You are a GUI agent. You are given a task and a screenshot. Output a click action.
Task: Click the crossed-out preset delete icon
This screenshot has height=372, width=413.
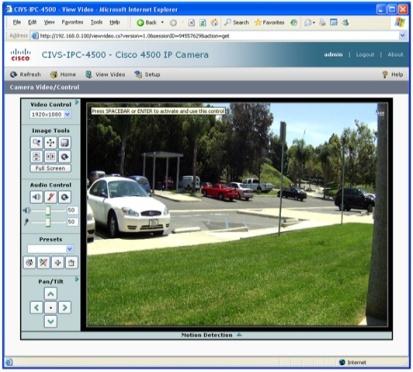coord(43,262)
